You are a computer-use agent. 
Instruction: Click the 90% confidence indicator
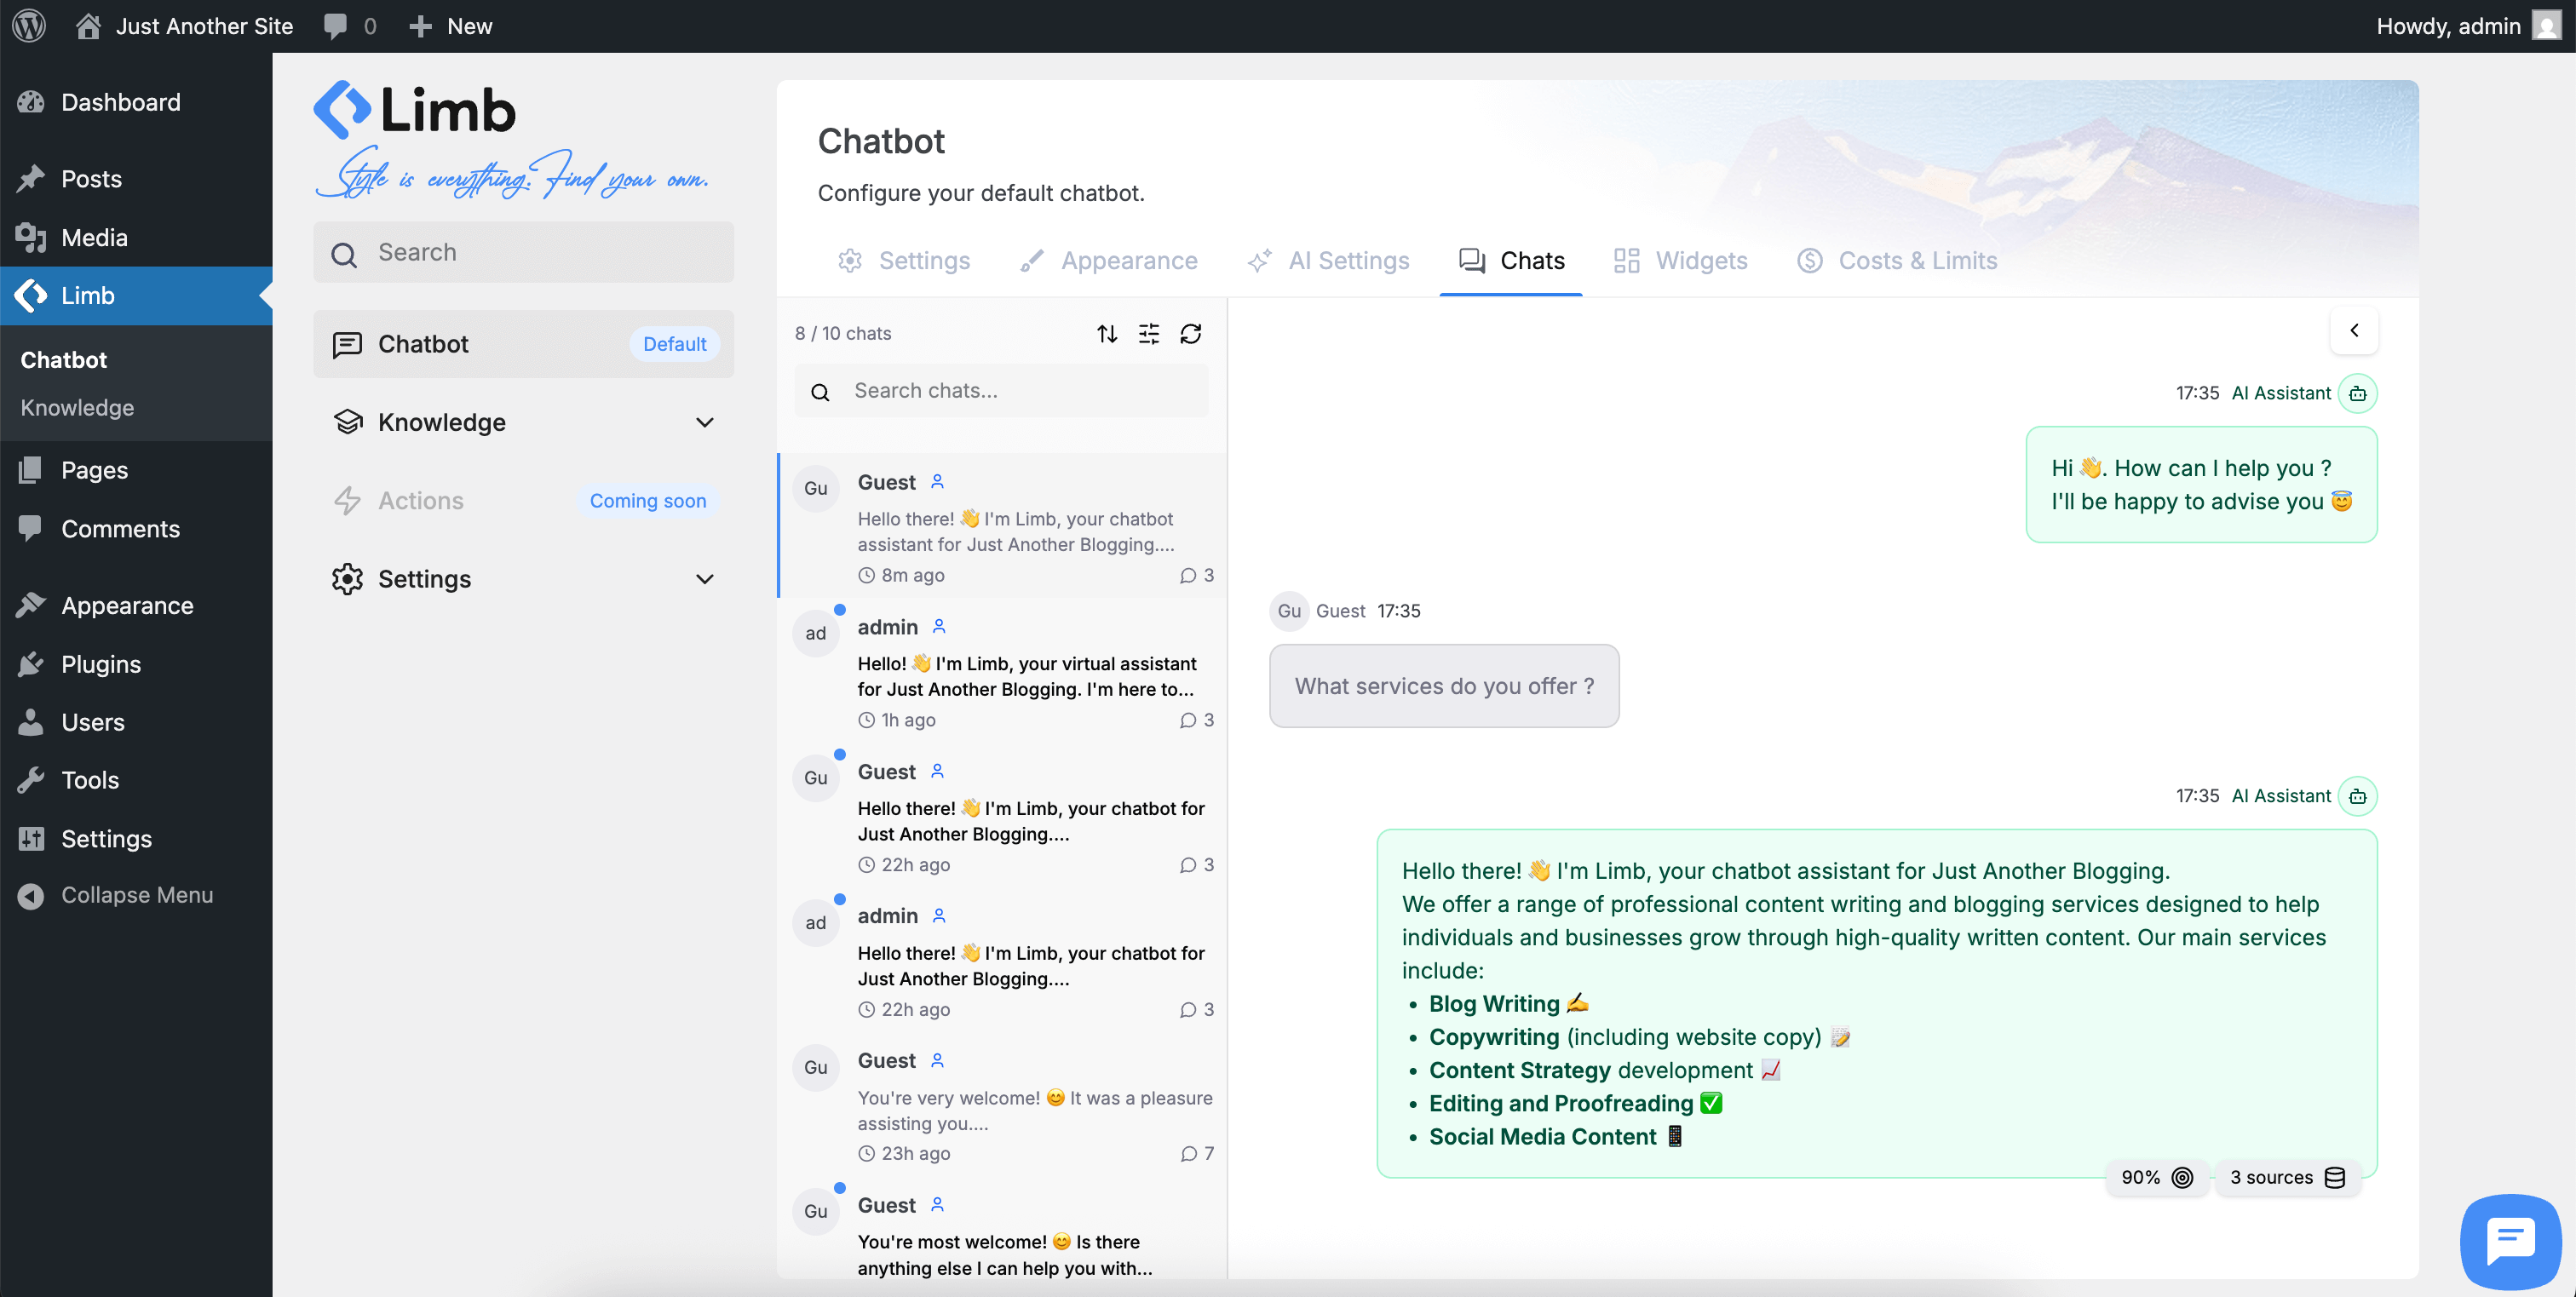pyautogui.click(x=2156, y=1177)
